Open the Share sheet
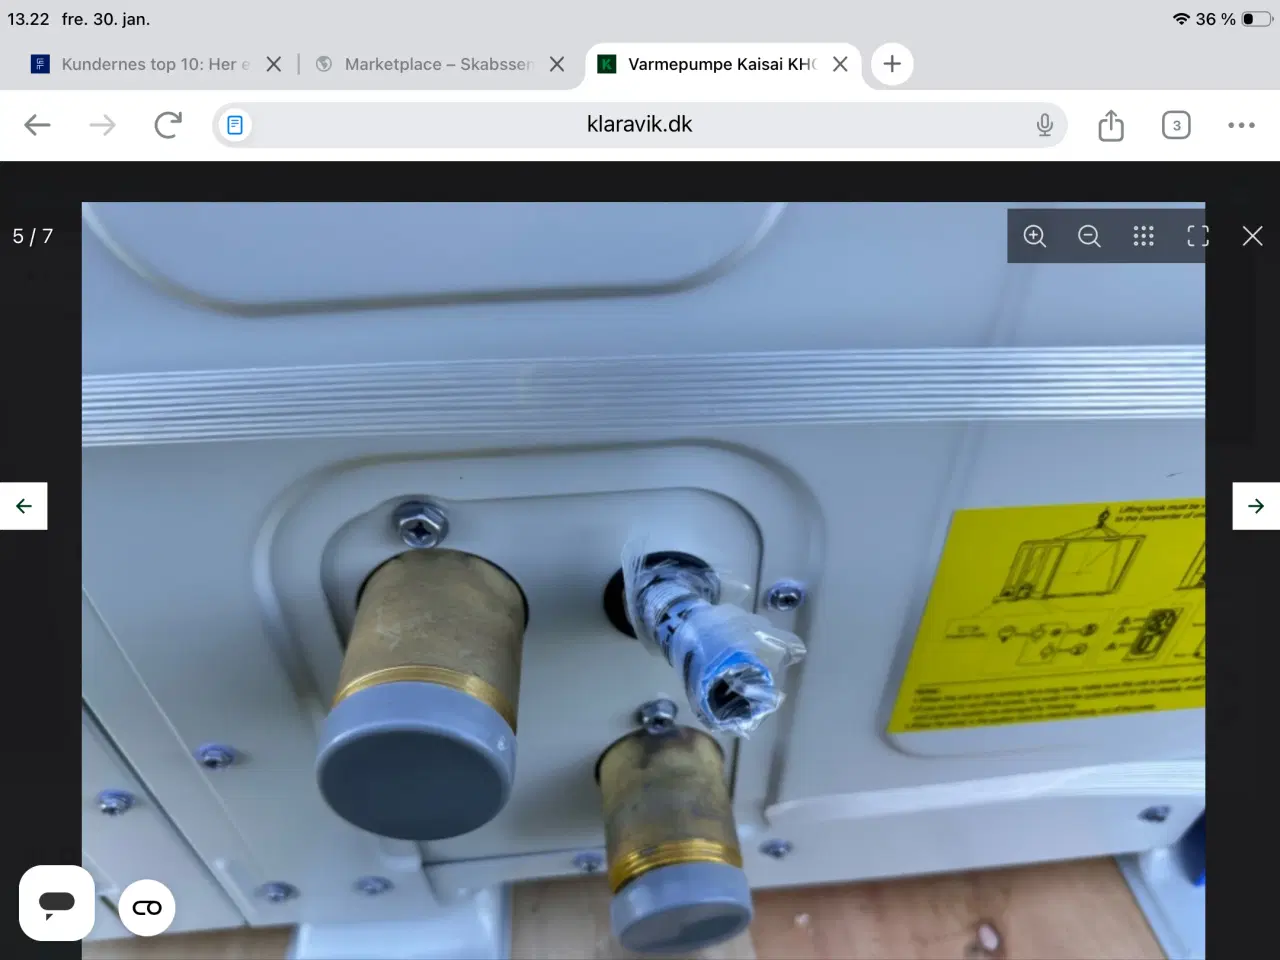Viewport: 1280px width, 960px height. click(x=1110, y=124)
